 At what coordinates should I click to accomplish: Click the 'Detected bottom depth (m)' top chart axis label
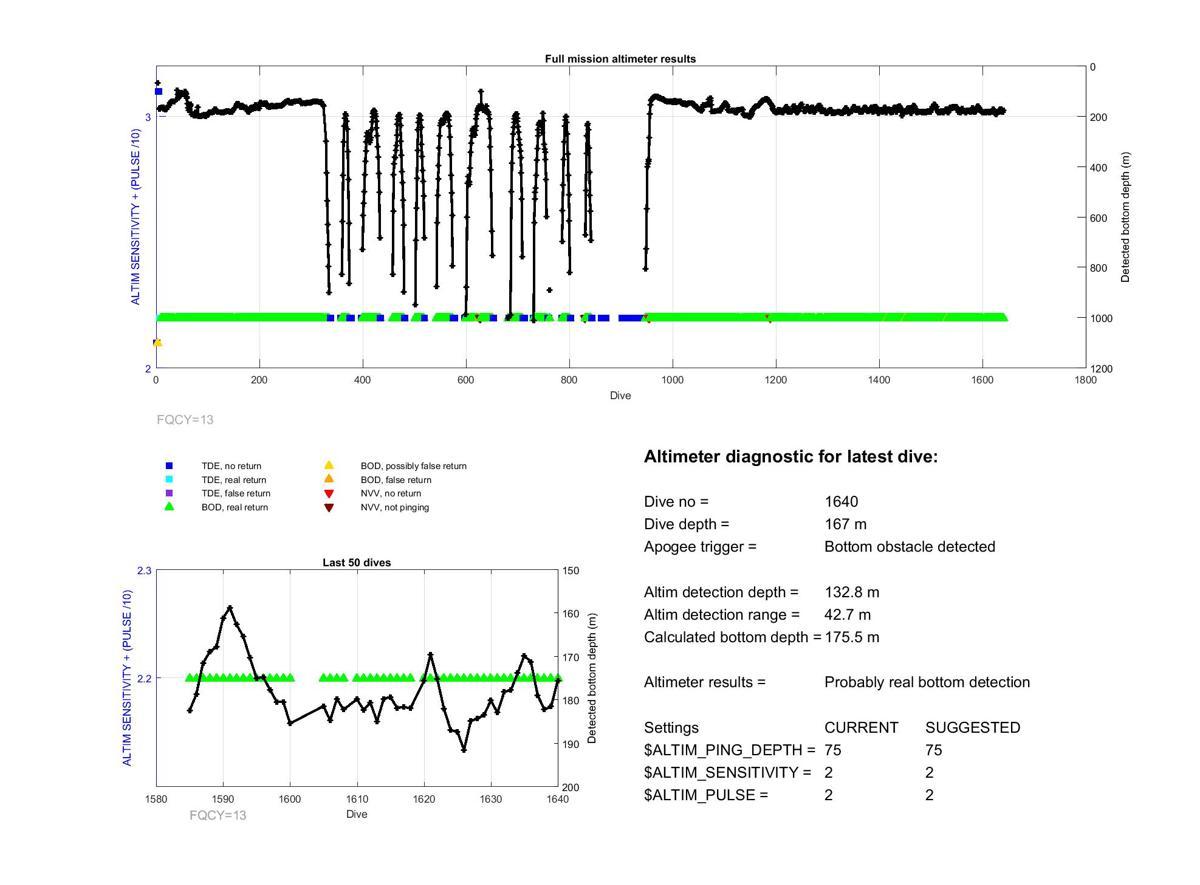click(1125, 218)
